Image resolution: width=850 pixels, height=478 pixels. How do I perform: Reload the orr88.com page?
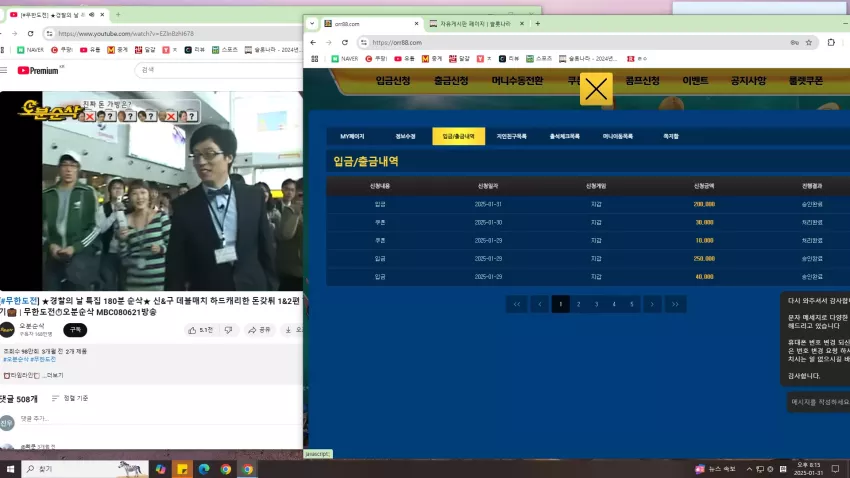(x=345, y=42)
